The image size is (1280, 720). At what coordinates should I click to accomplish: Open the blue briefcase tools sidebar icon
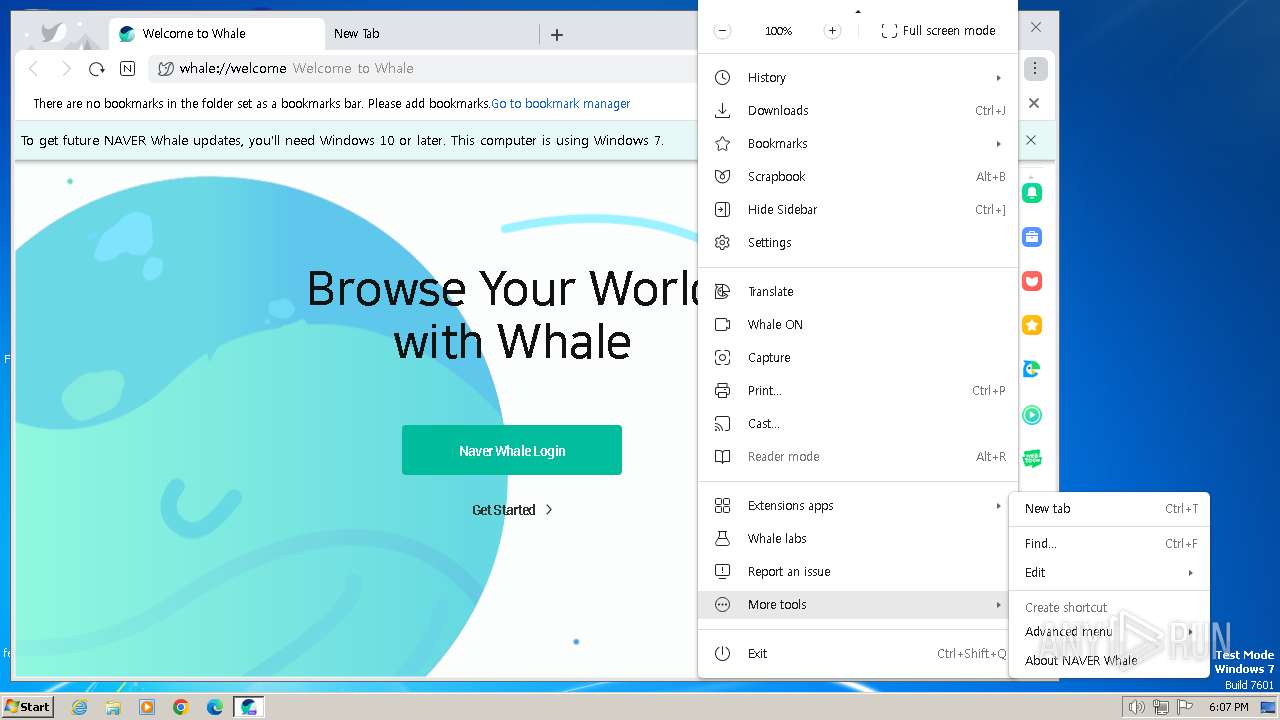tap(1032, 237)
